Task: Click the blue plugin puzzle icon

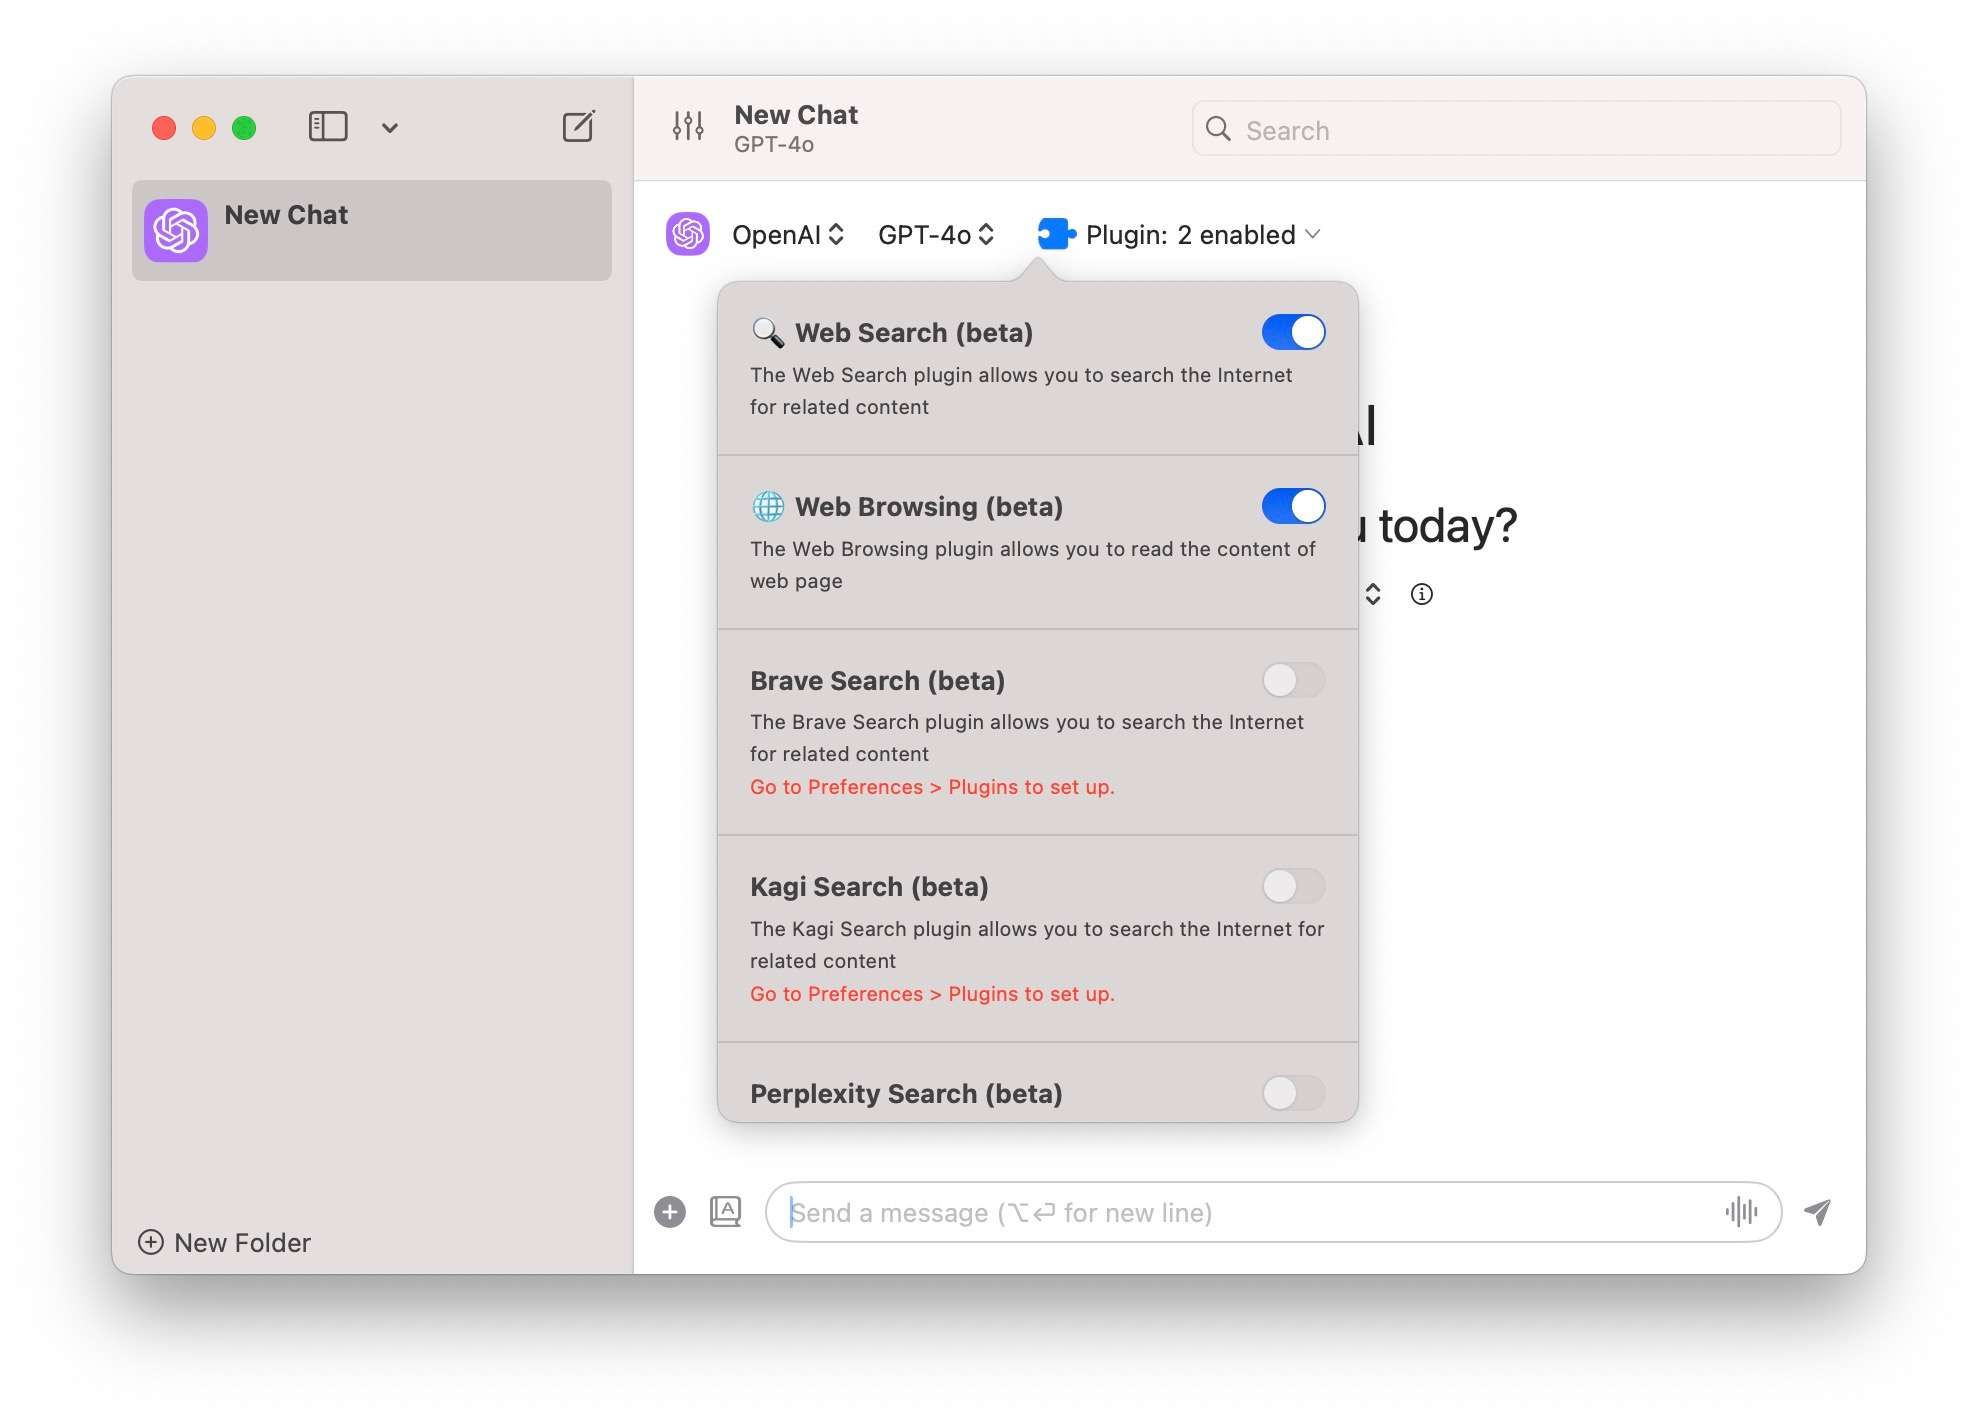Action: (1056, 234)
